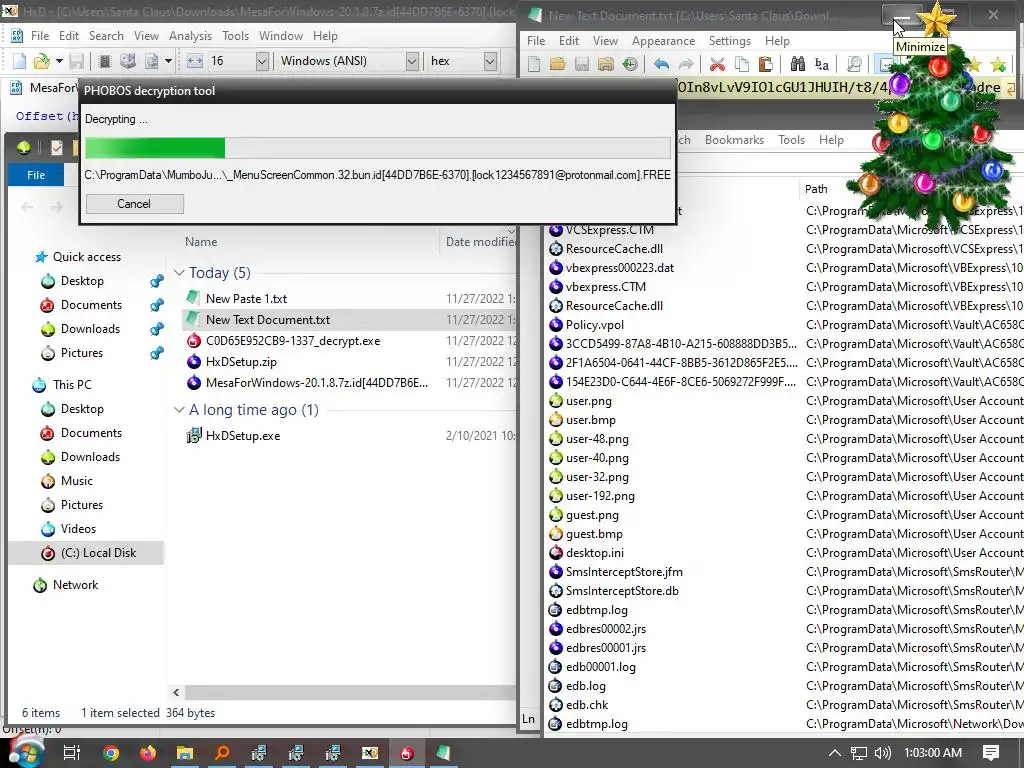Screen dimensions: 1024x768
Task: Click Paste clipboard icon in Notepad2 toolbar
Action: pos(765,64)
